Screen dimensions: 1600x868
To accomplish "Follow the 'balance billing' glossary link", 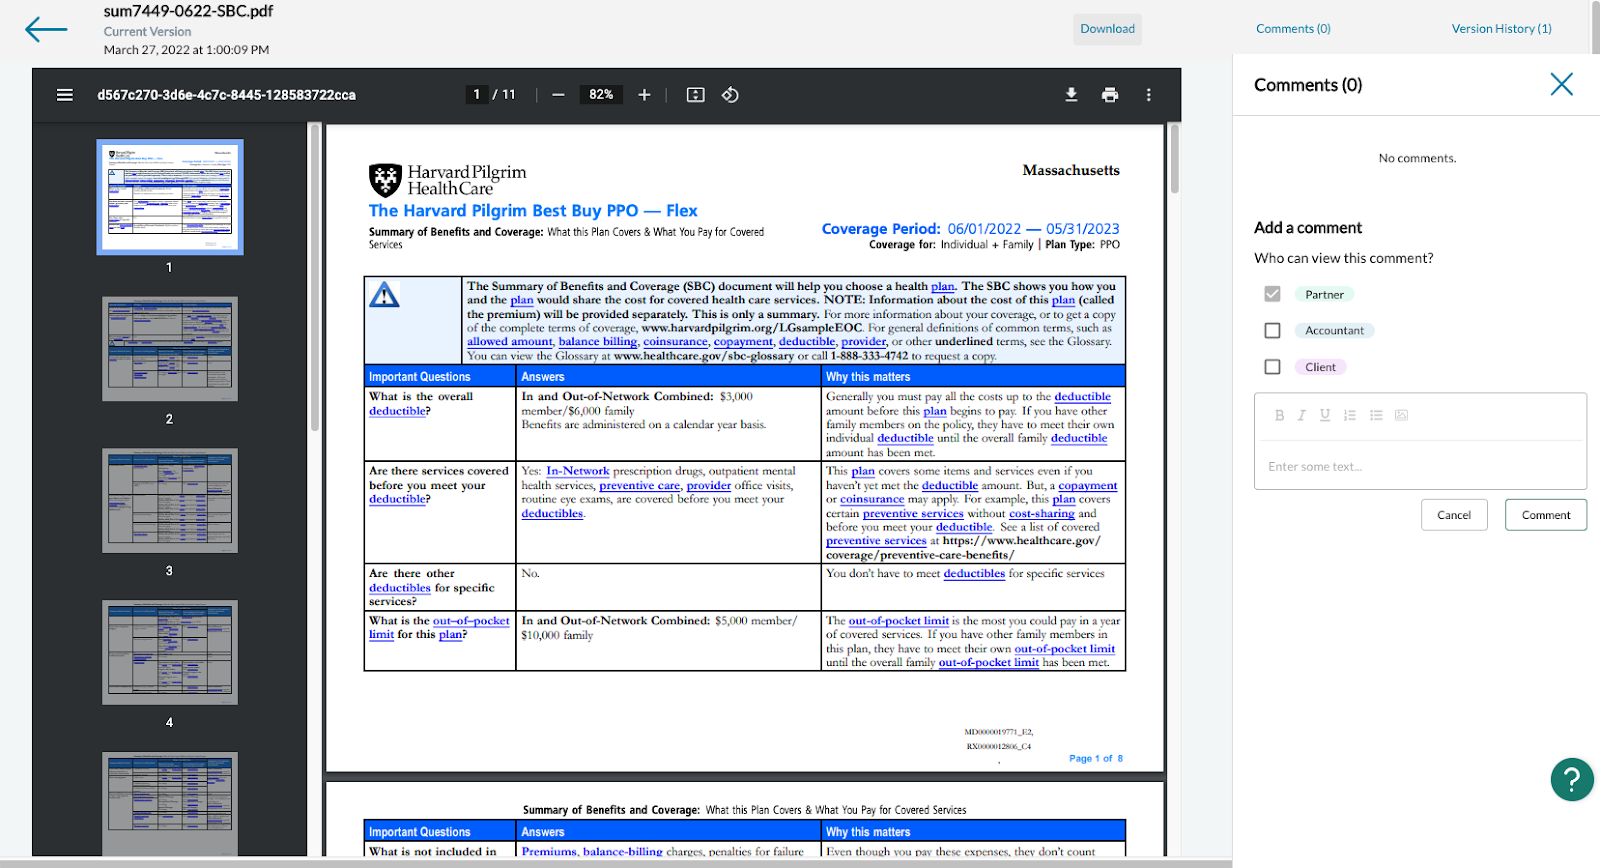I will 597,342.
